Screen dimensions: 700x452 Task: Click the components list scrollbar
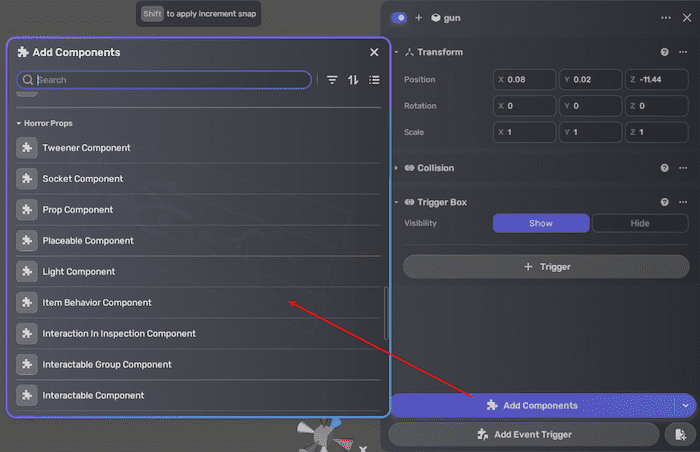385,313
